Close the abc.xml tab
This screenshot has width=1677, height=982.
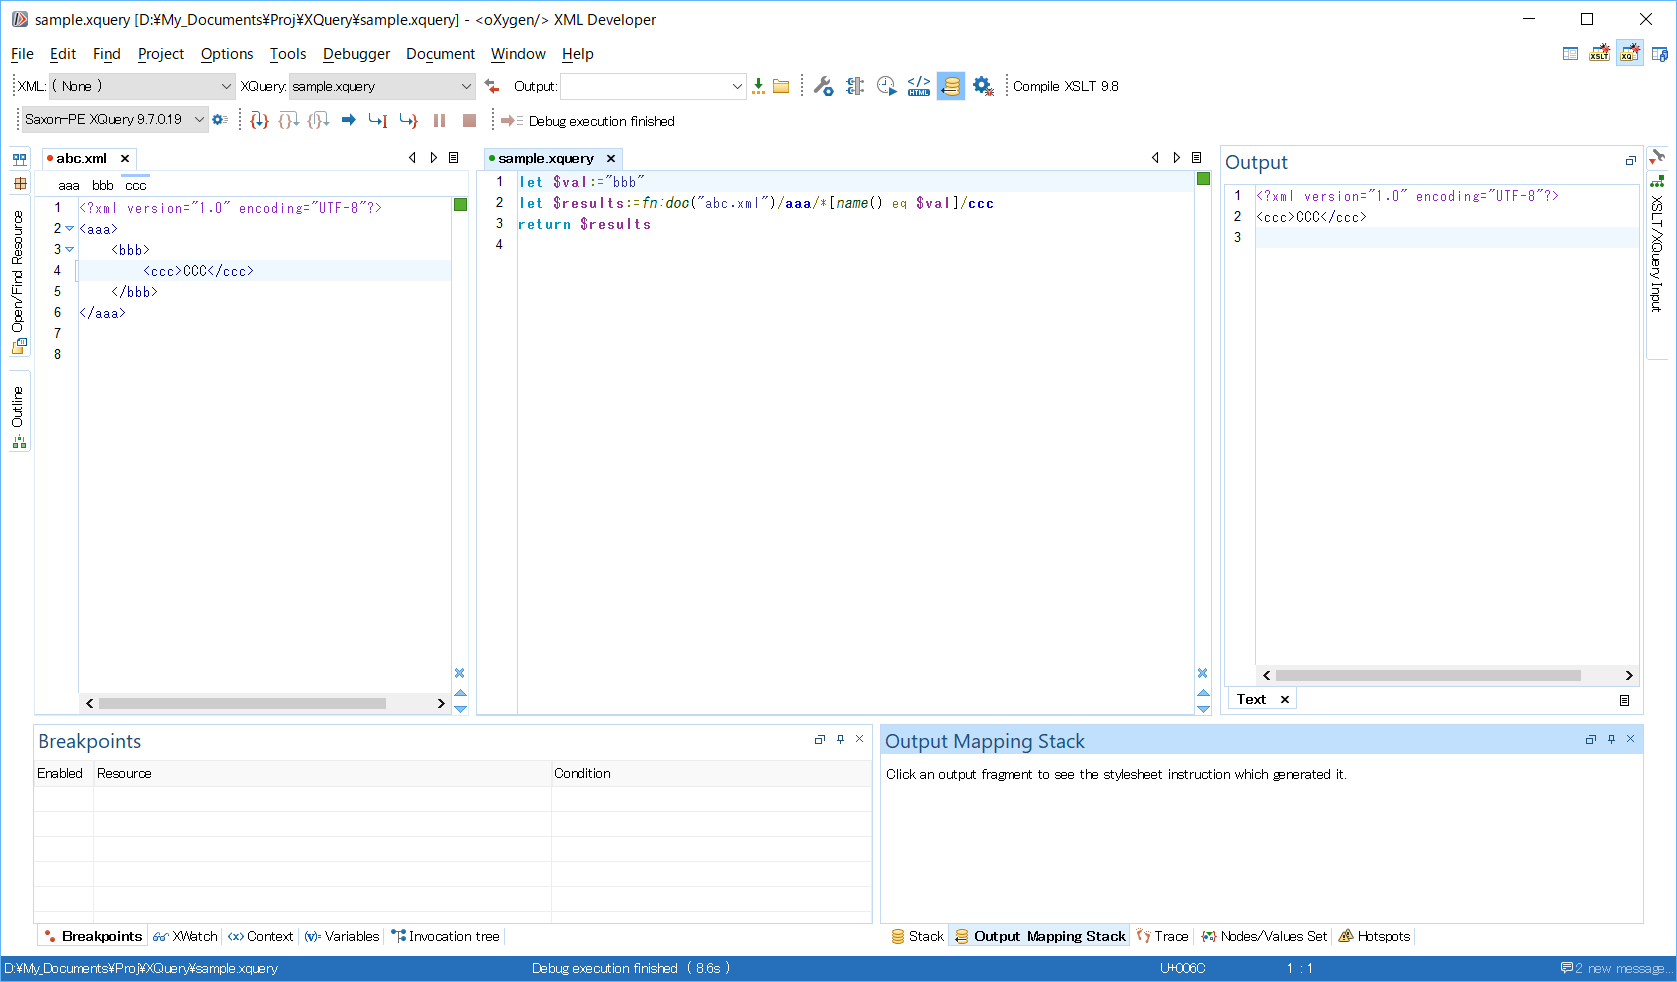[x=125, y=158]
